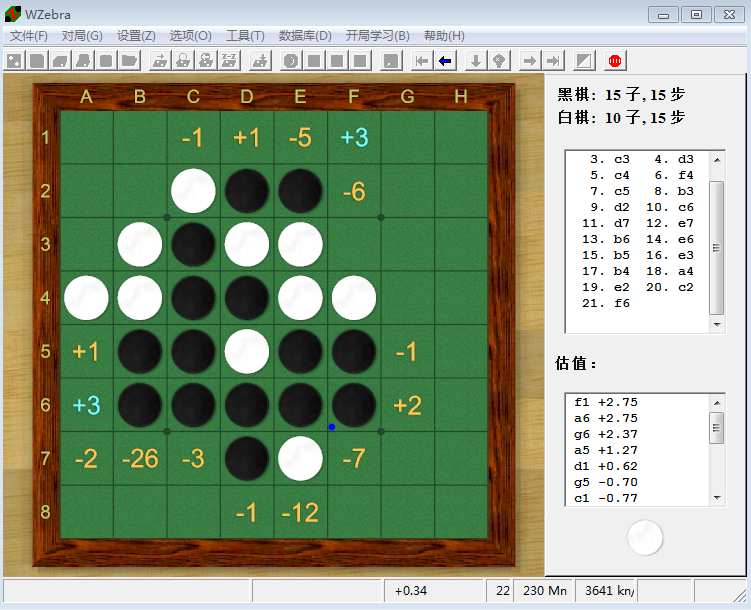Maximize the WZebra window

(696, 15)
